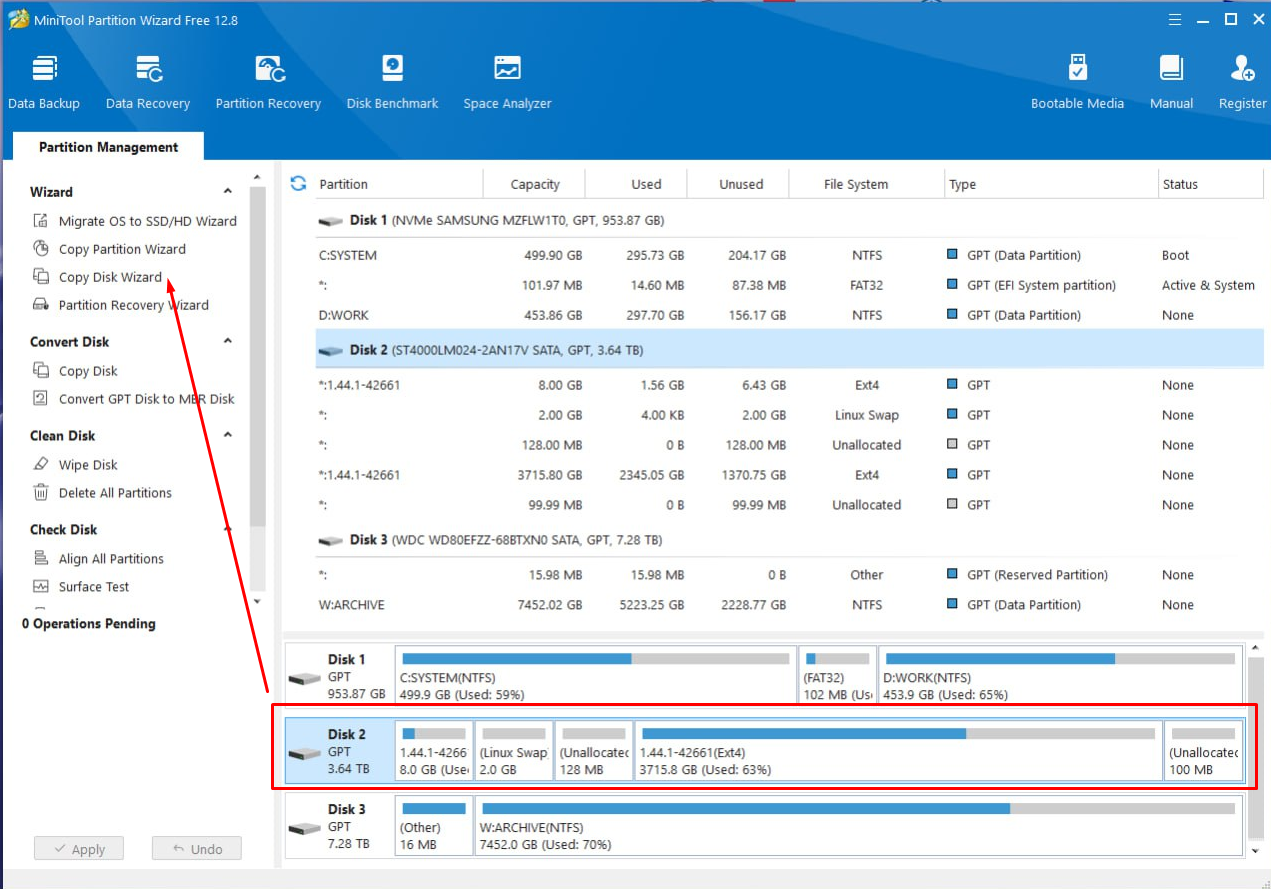Click the Align All Partitions icon
The width and height of the screenshot is (1271, 889).
pyautogui.click(x=41, y=559)
